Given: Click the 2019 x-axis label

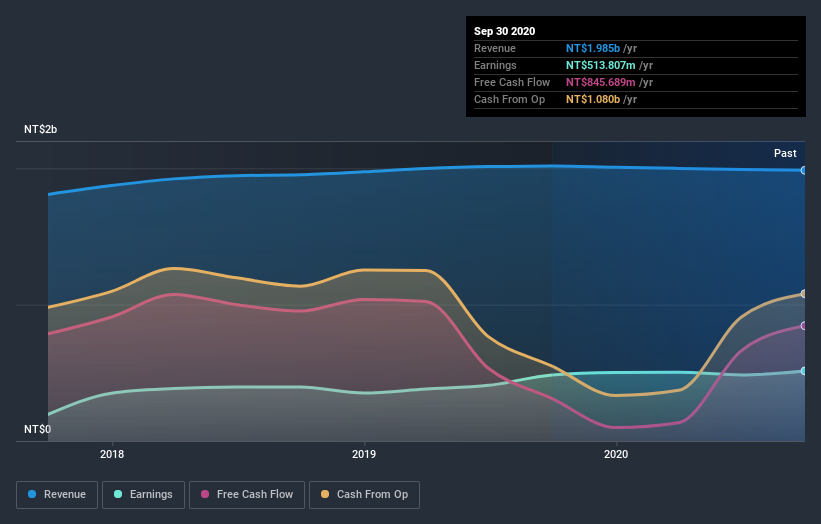Looking at the screenshot, I should coord(364,454).
